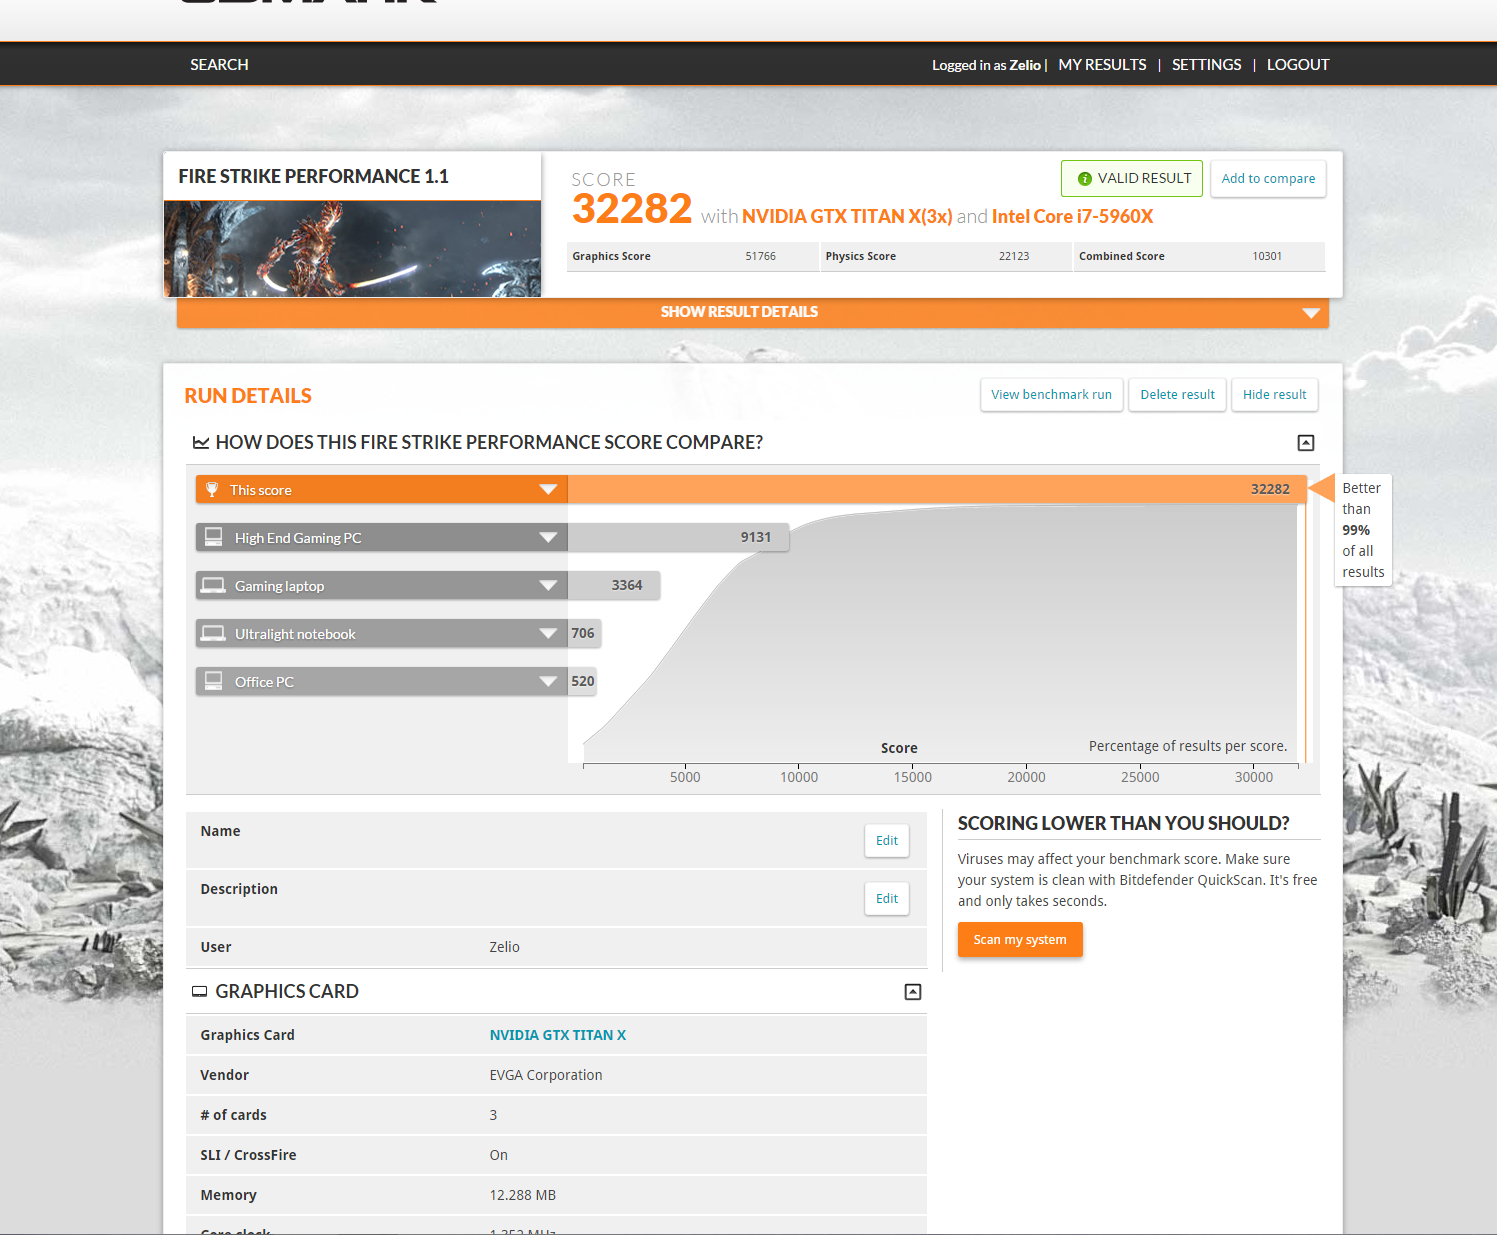
Task: Edit the Name field
Action: pos(887,840)
